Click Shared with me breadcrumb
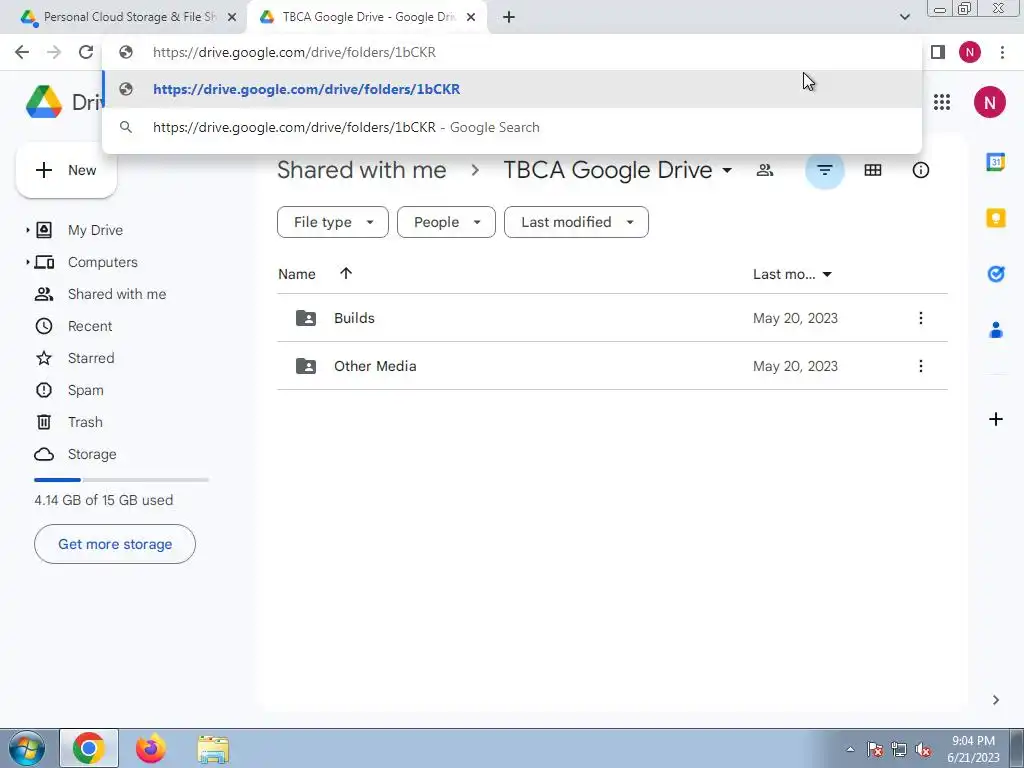1024x768 pixels. 362,170
